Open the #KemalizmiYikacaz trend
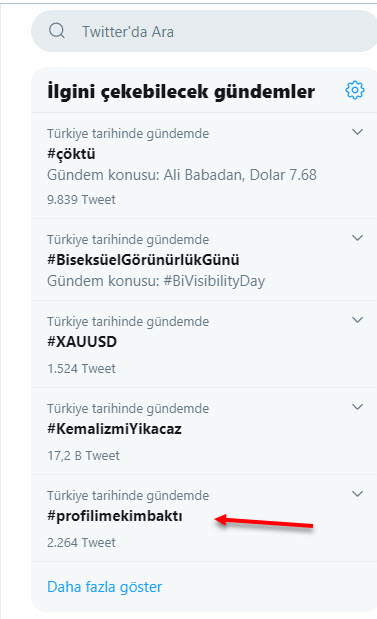 [x=114, y=429]
